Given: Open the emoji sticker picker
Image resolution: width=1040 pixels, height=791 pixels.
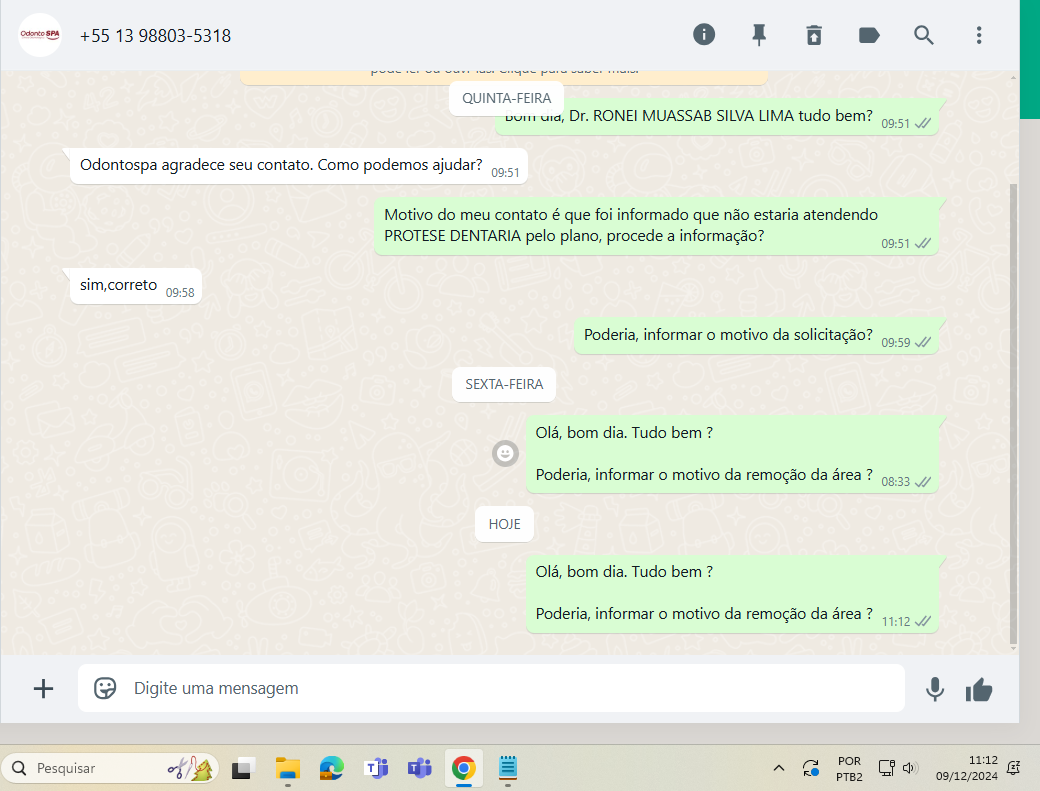Looking at the screenshot, I should (x=105, y=688).
